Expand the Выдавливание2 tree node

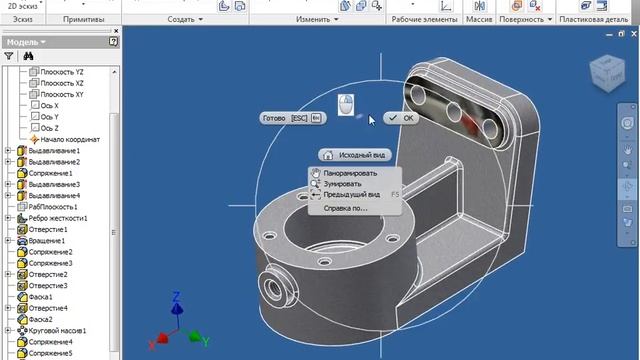click(x=8, y=162)
